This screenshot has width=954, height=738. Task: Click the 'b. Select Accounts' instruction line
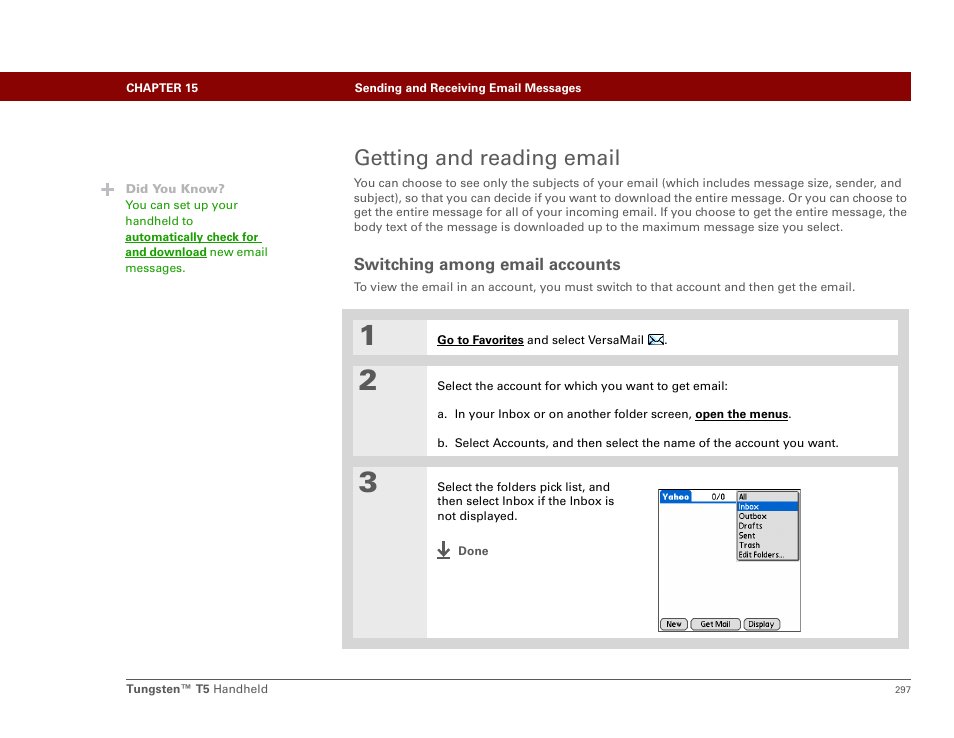click(x=638, y=443)
